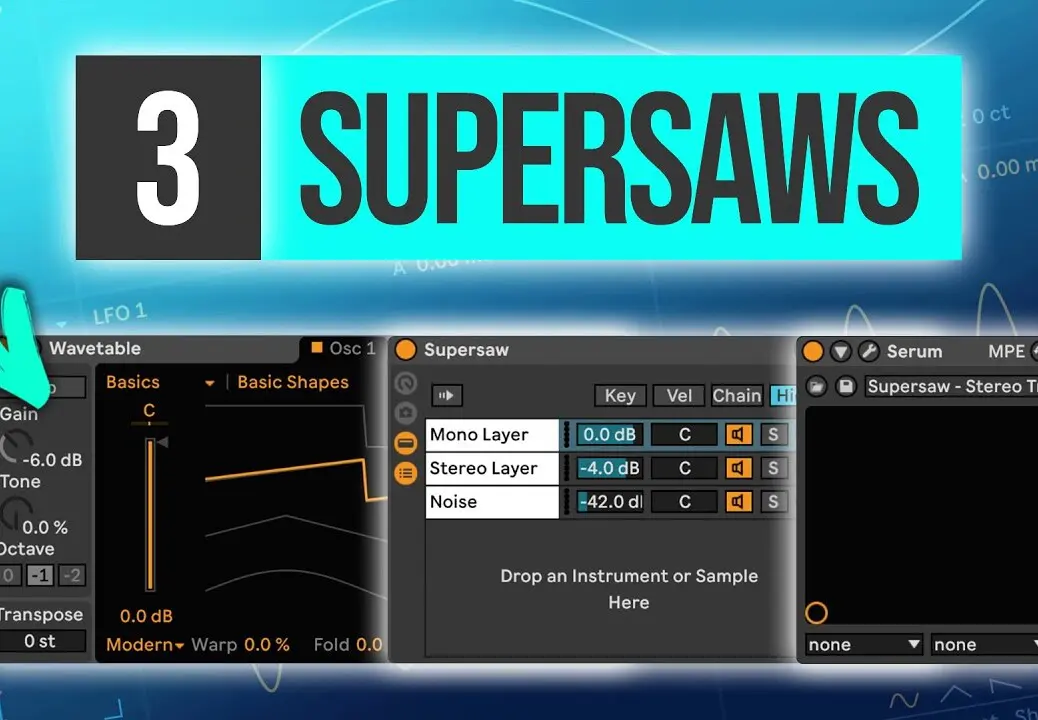
Task: Click the Wavetable device title
Action: point(95,349)
